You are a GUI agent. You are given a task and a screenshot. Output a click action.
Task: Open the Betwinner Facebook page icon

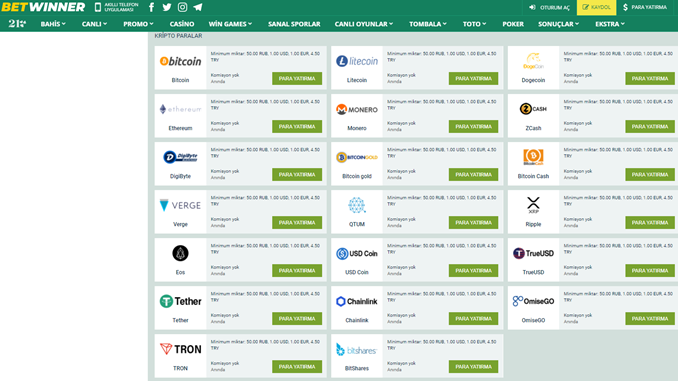(x=151, y=7)
